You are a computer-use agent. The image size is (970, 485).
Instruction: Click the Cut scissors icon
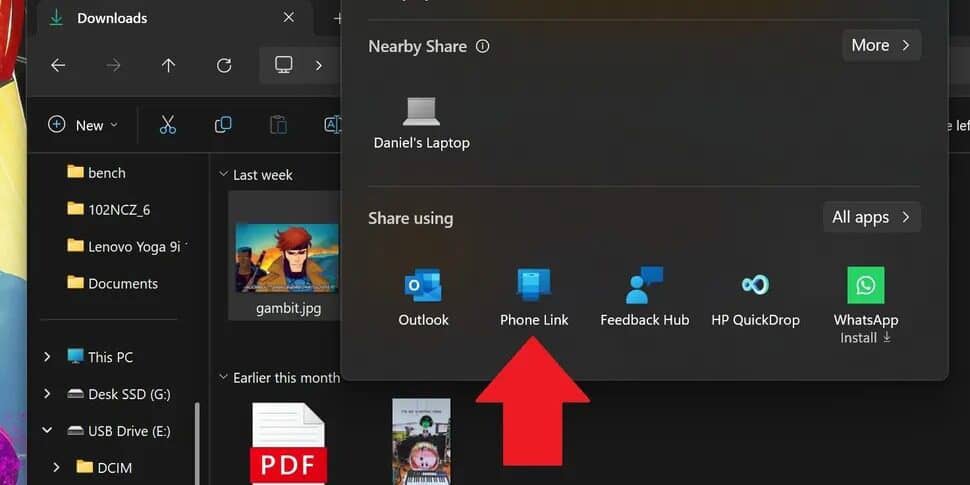(x=167, y=125)
